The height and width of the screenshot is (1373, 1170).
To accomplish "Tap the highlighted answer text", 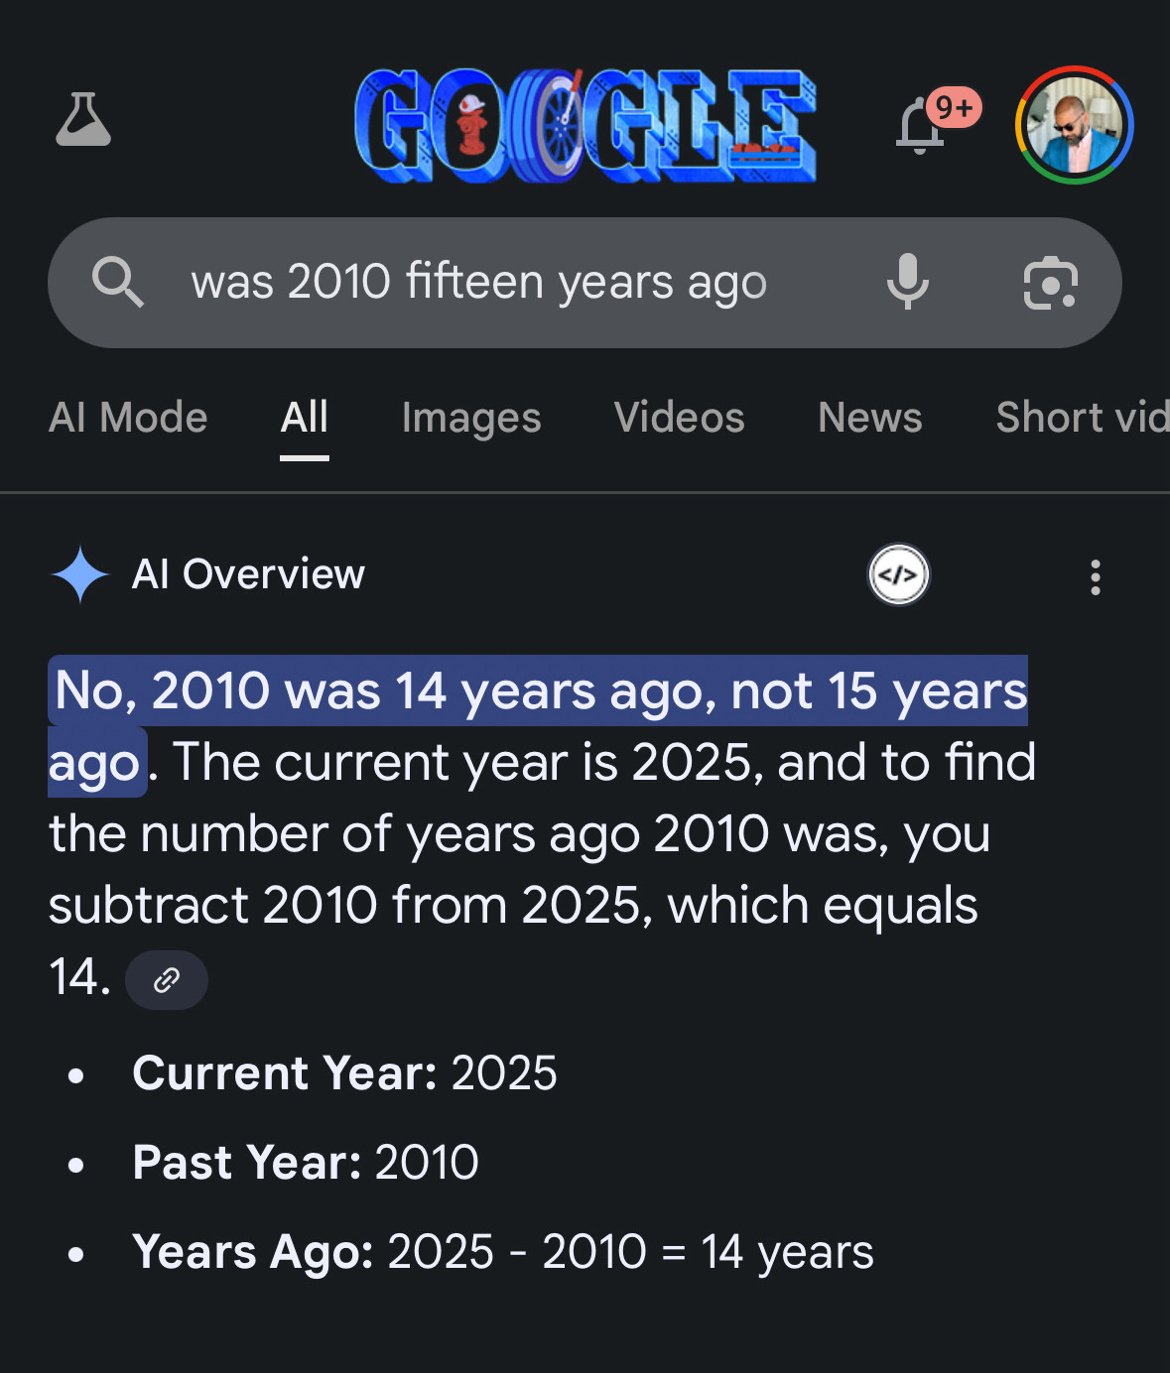I will click(x=538, y=726).
